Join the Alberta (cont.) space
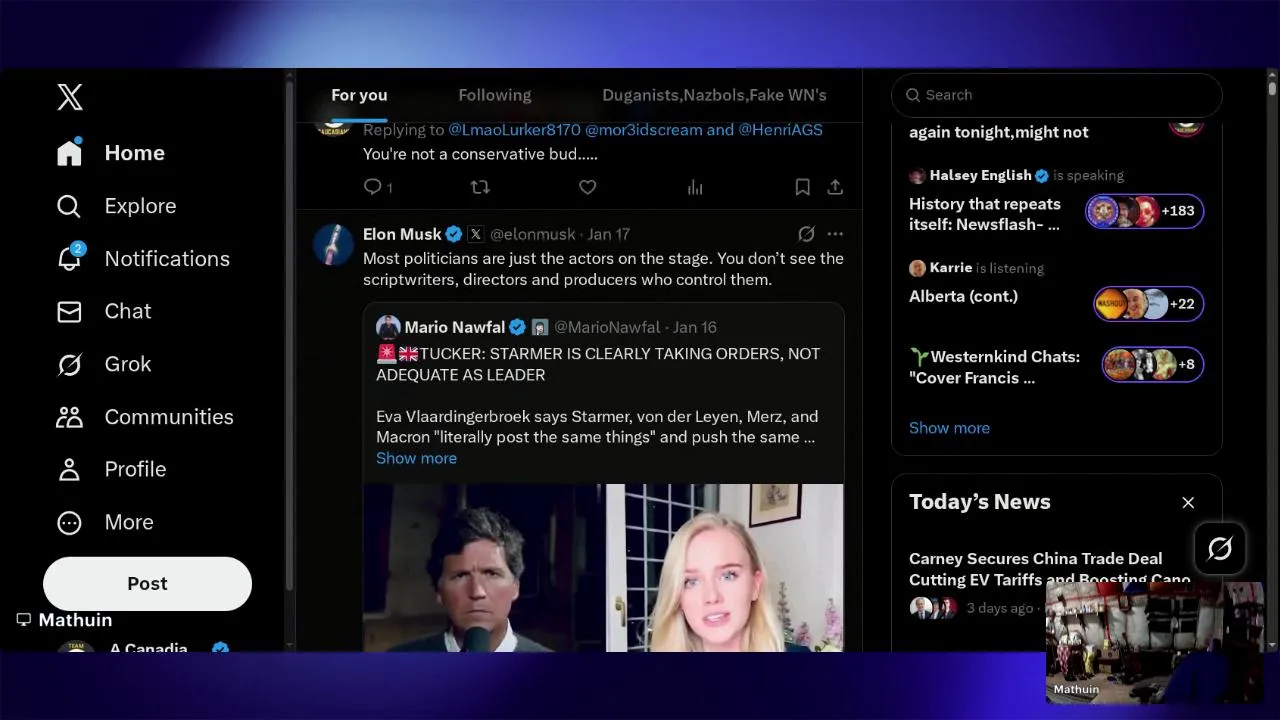 [x=963, y=297]
